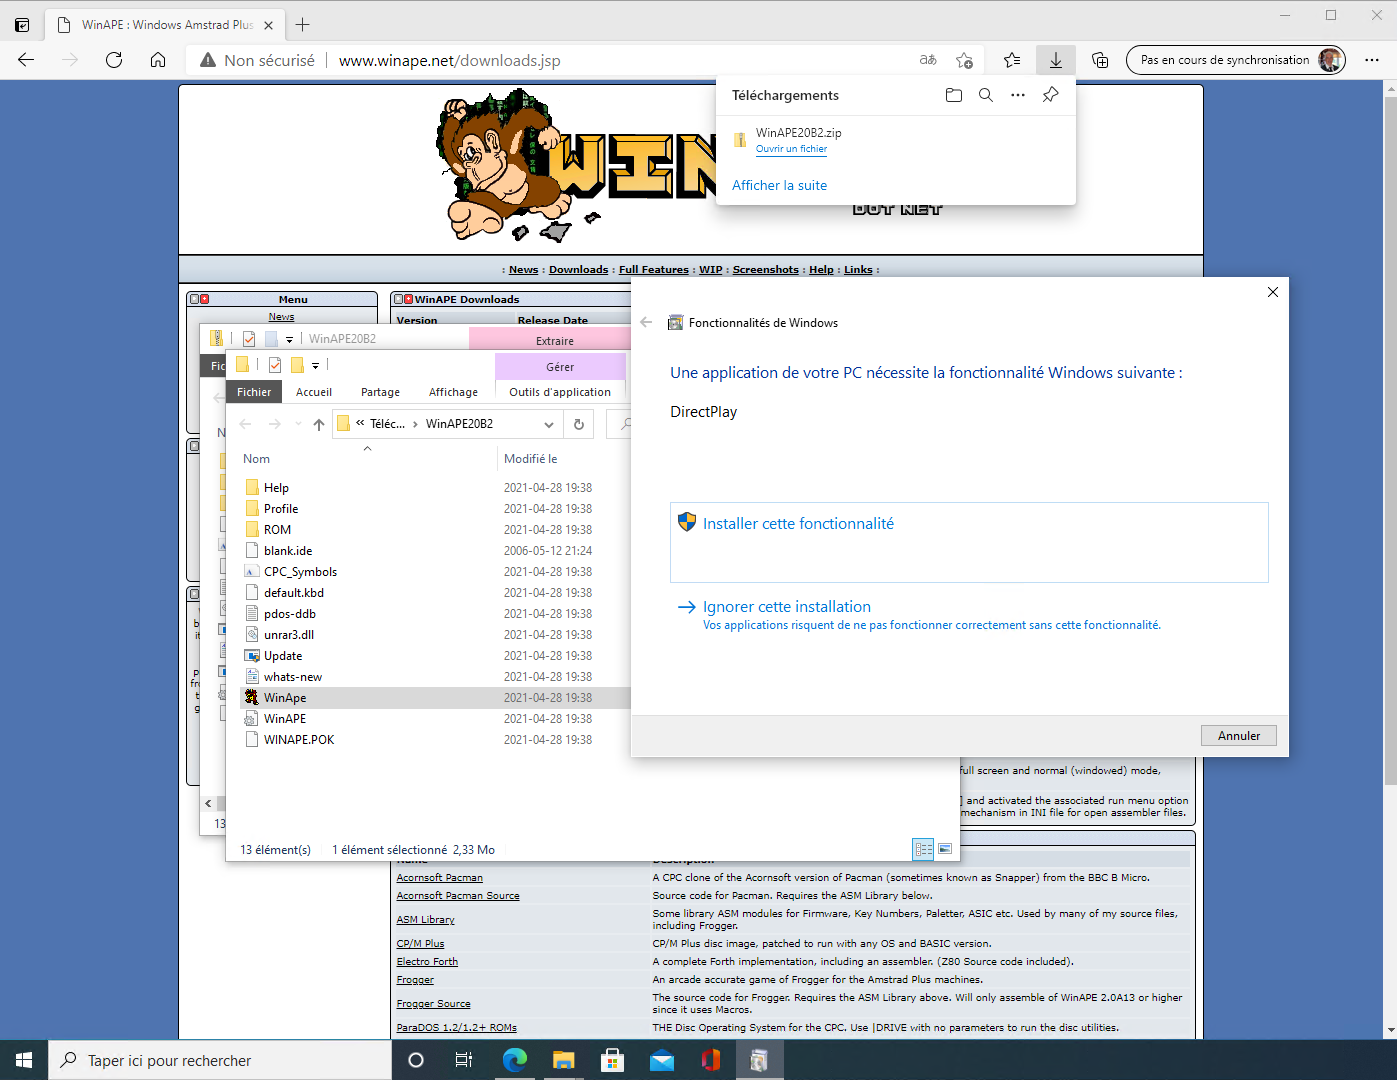Open the browser home page icon
1397x1080 pixels.
click(x=158, y=60)
